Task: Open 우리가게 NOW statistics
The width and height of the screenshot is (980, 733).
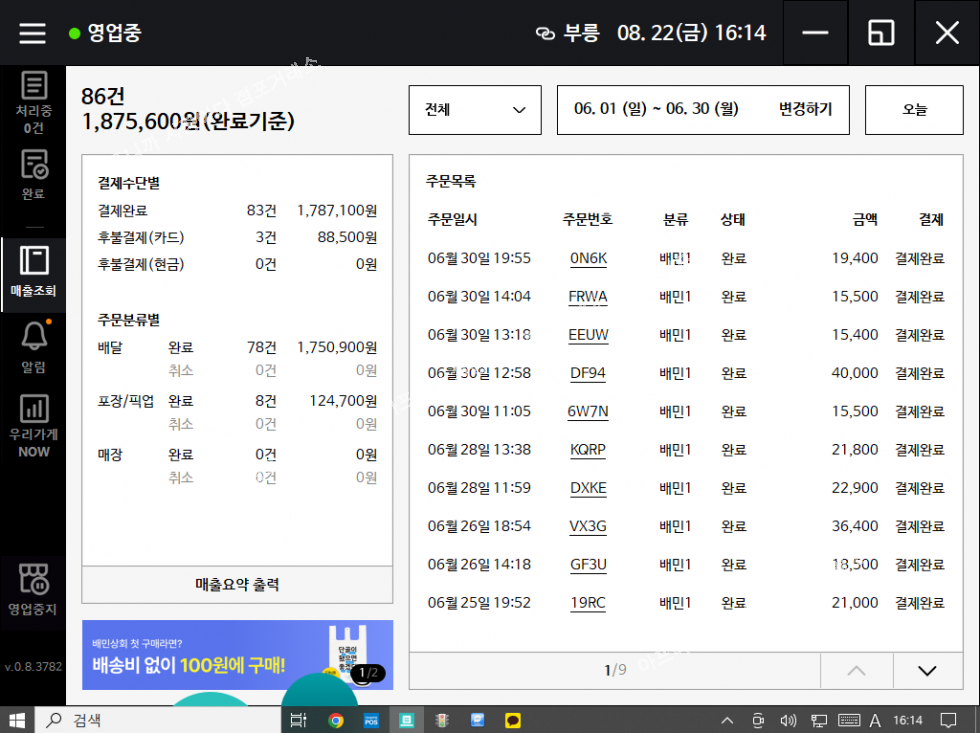Action: point(33,424)
